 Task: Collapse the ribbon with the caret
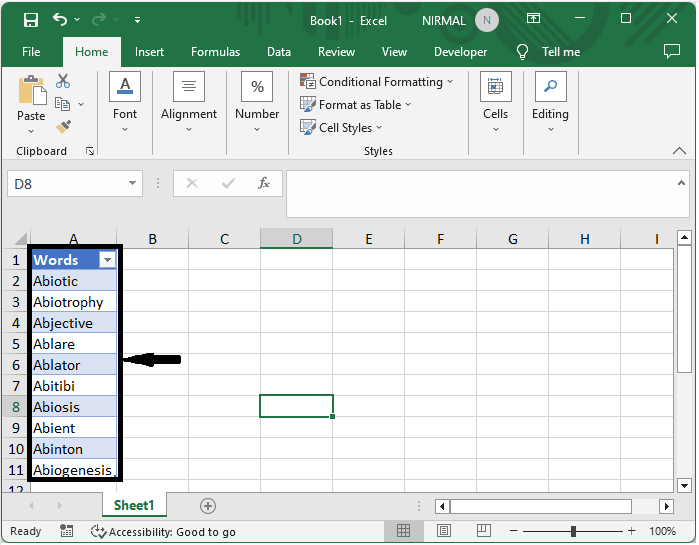point(679,151)
